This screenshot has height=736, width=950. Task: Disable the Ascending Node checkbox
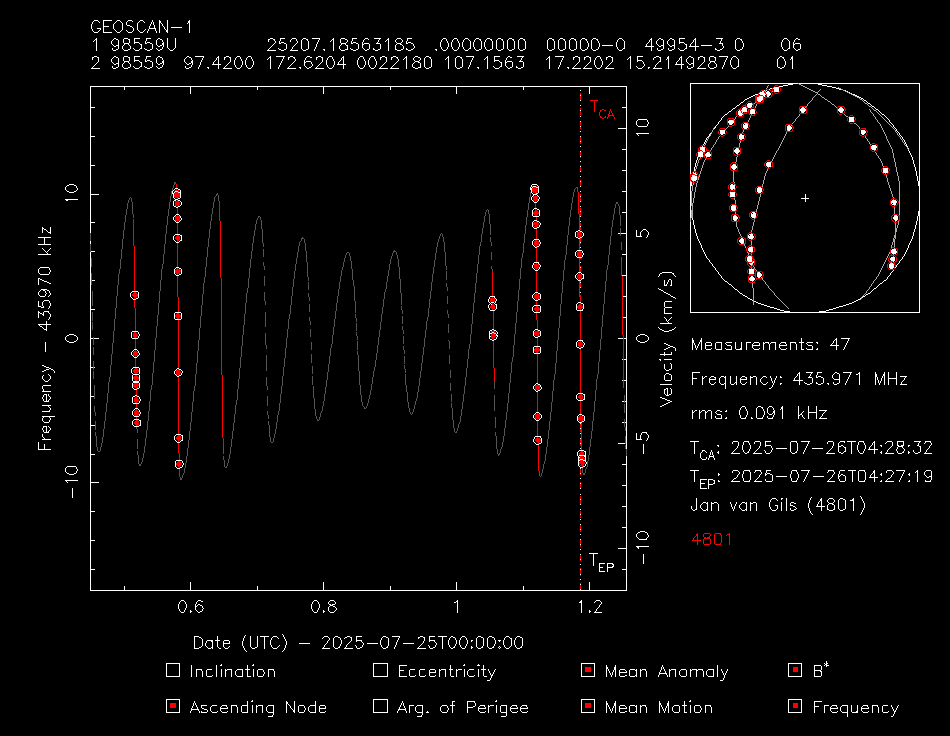point(173,707)
